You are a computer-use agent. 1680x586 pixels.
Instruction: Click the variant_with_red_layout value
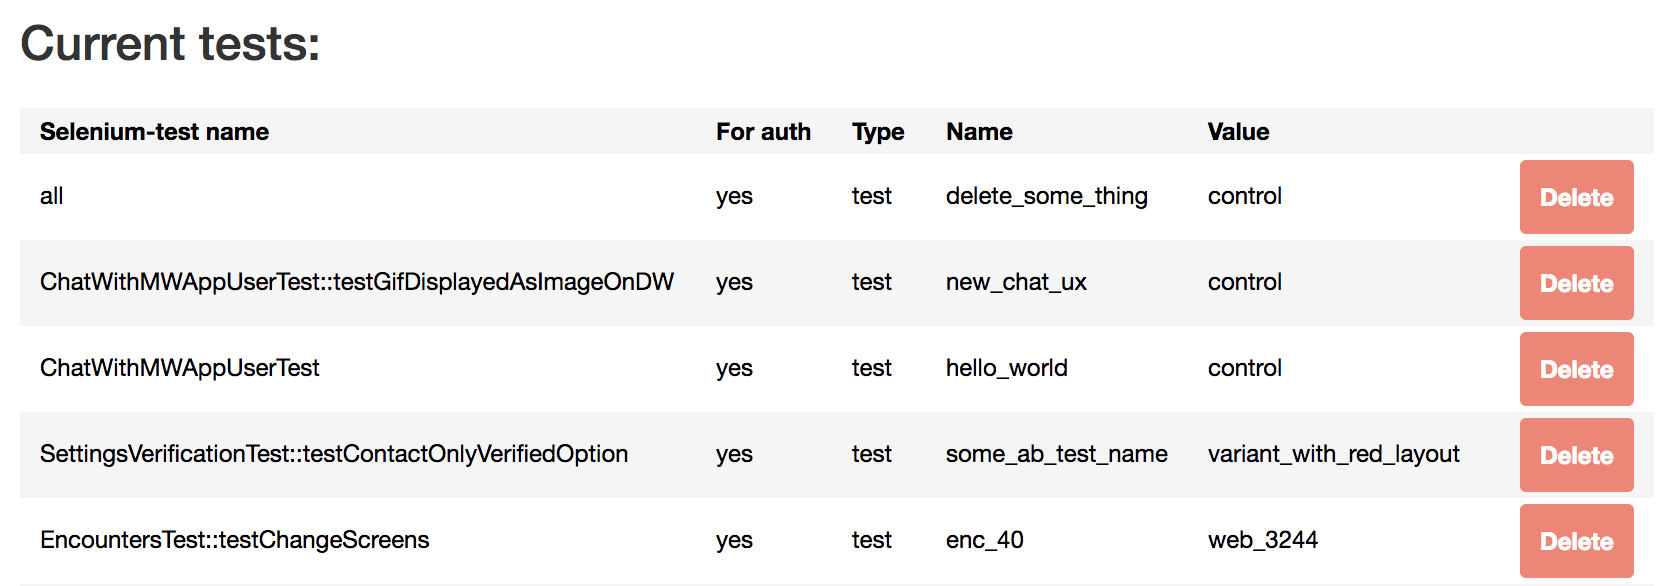point(1333,454)
